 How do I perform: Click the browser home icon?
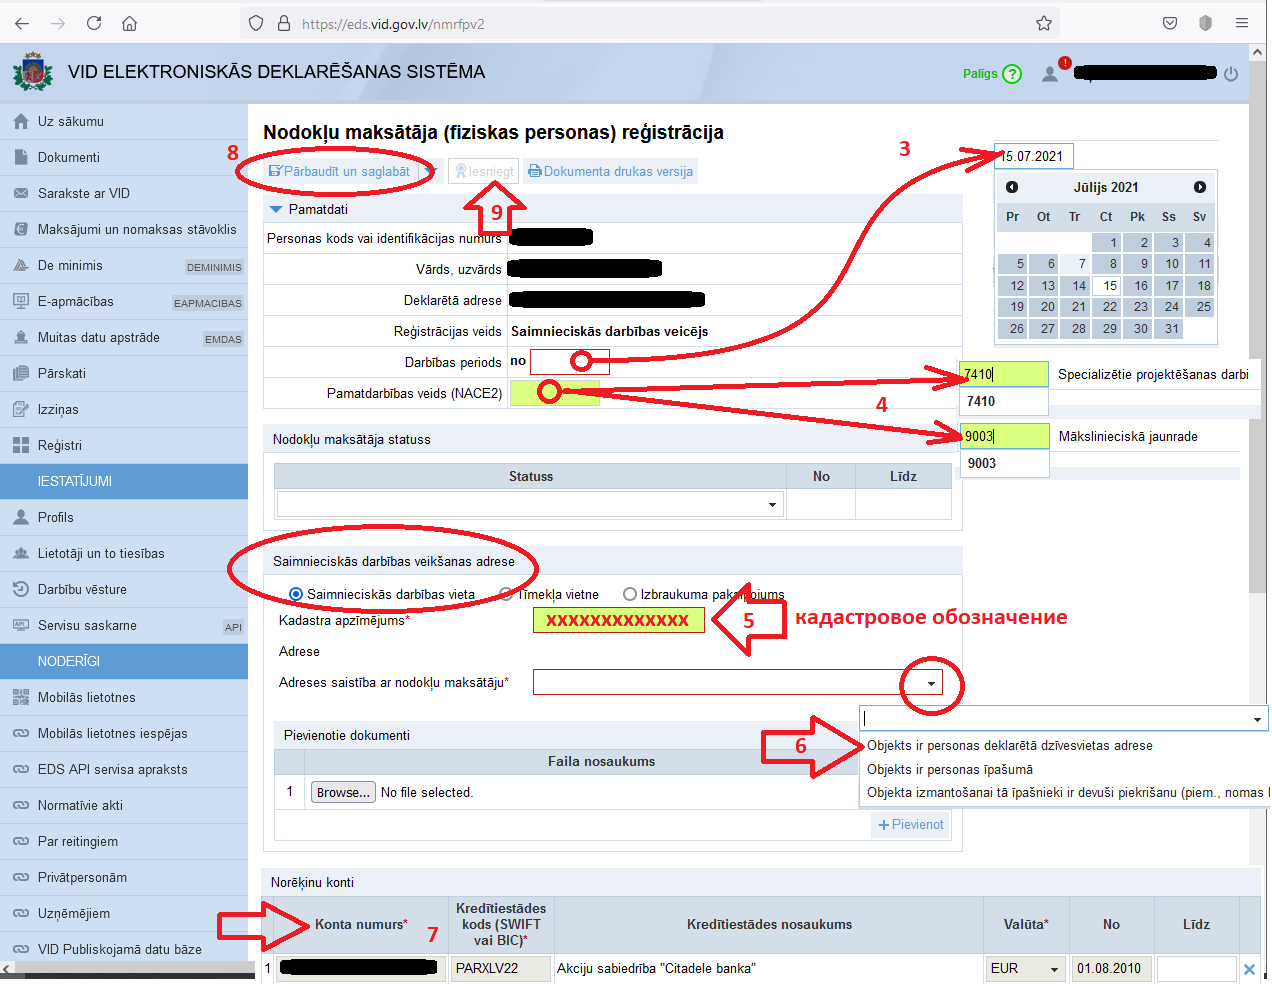pyautogui.click(x=129, y=23)
